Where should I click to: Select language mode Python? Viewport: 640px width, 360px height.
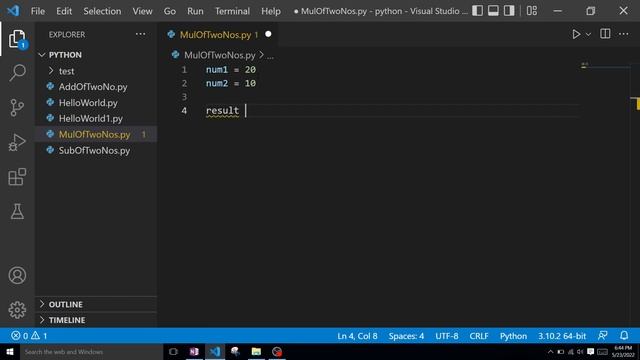(513, 336)
